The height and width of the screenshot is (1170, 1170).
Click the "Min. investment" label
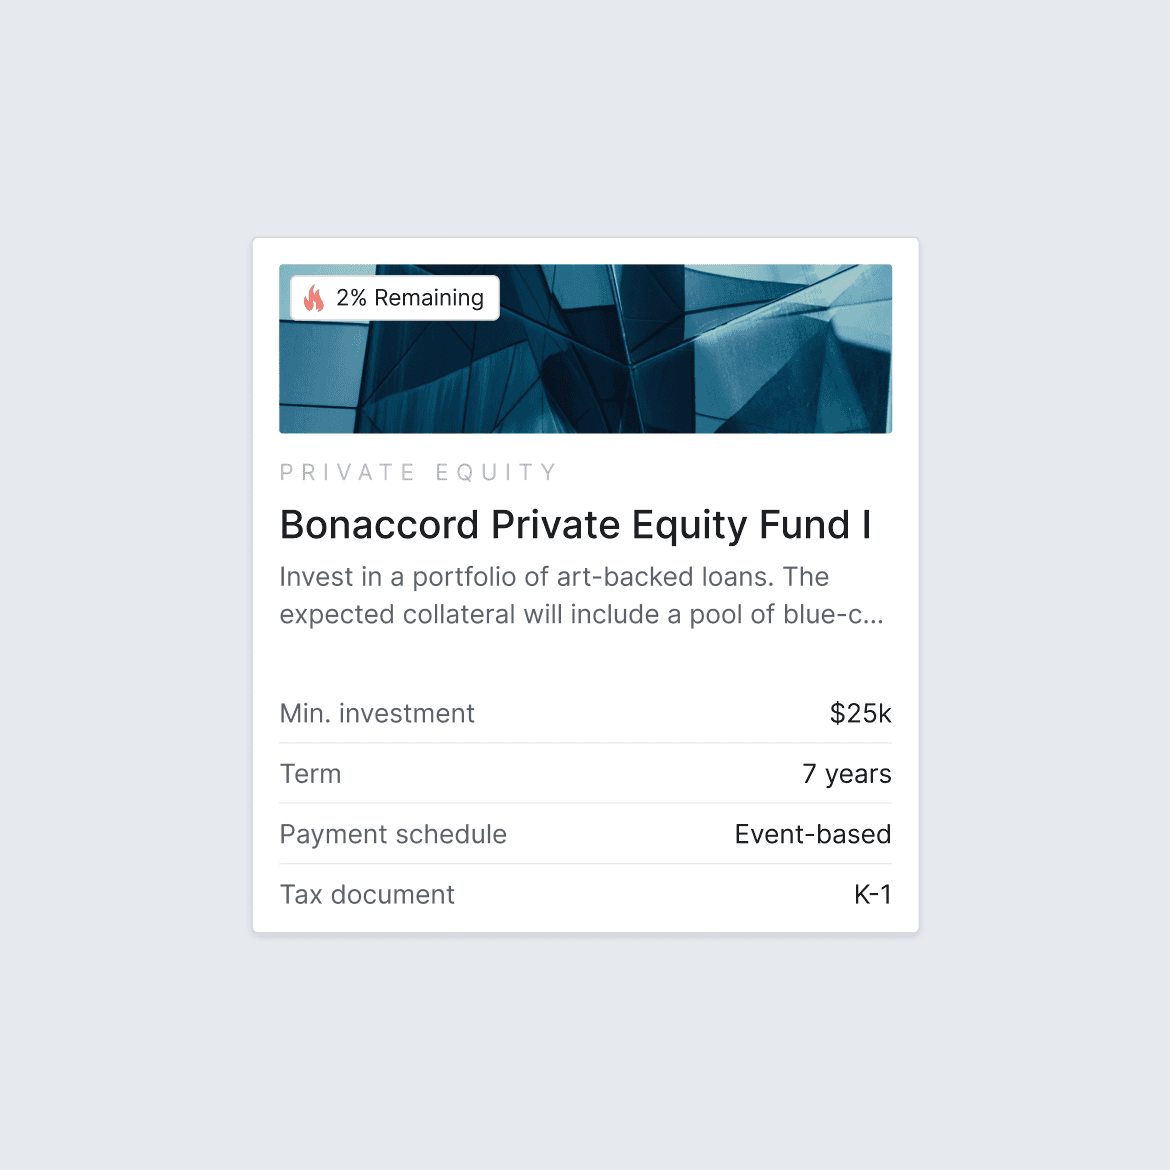(377, 713)
